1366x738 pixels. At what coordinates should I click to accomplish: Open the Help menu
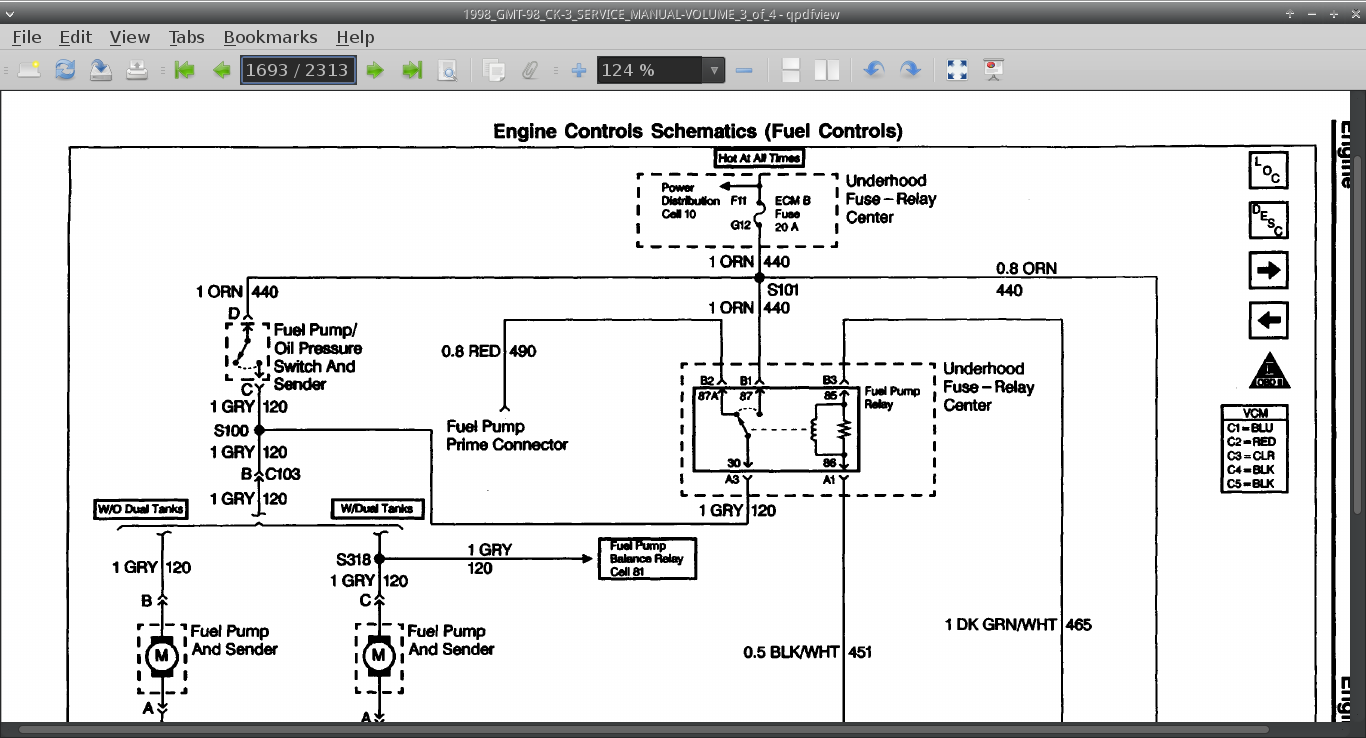pyautogui.click(x=355, y=37)
